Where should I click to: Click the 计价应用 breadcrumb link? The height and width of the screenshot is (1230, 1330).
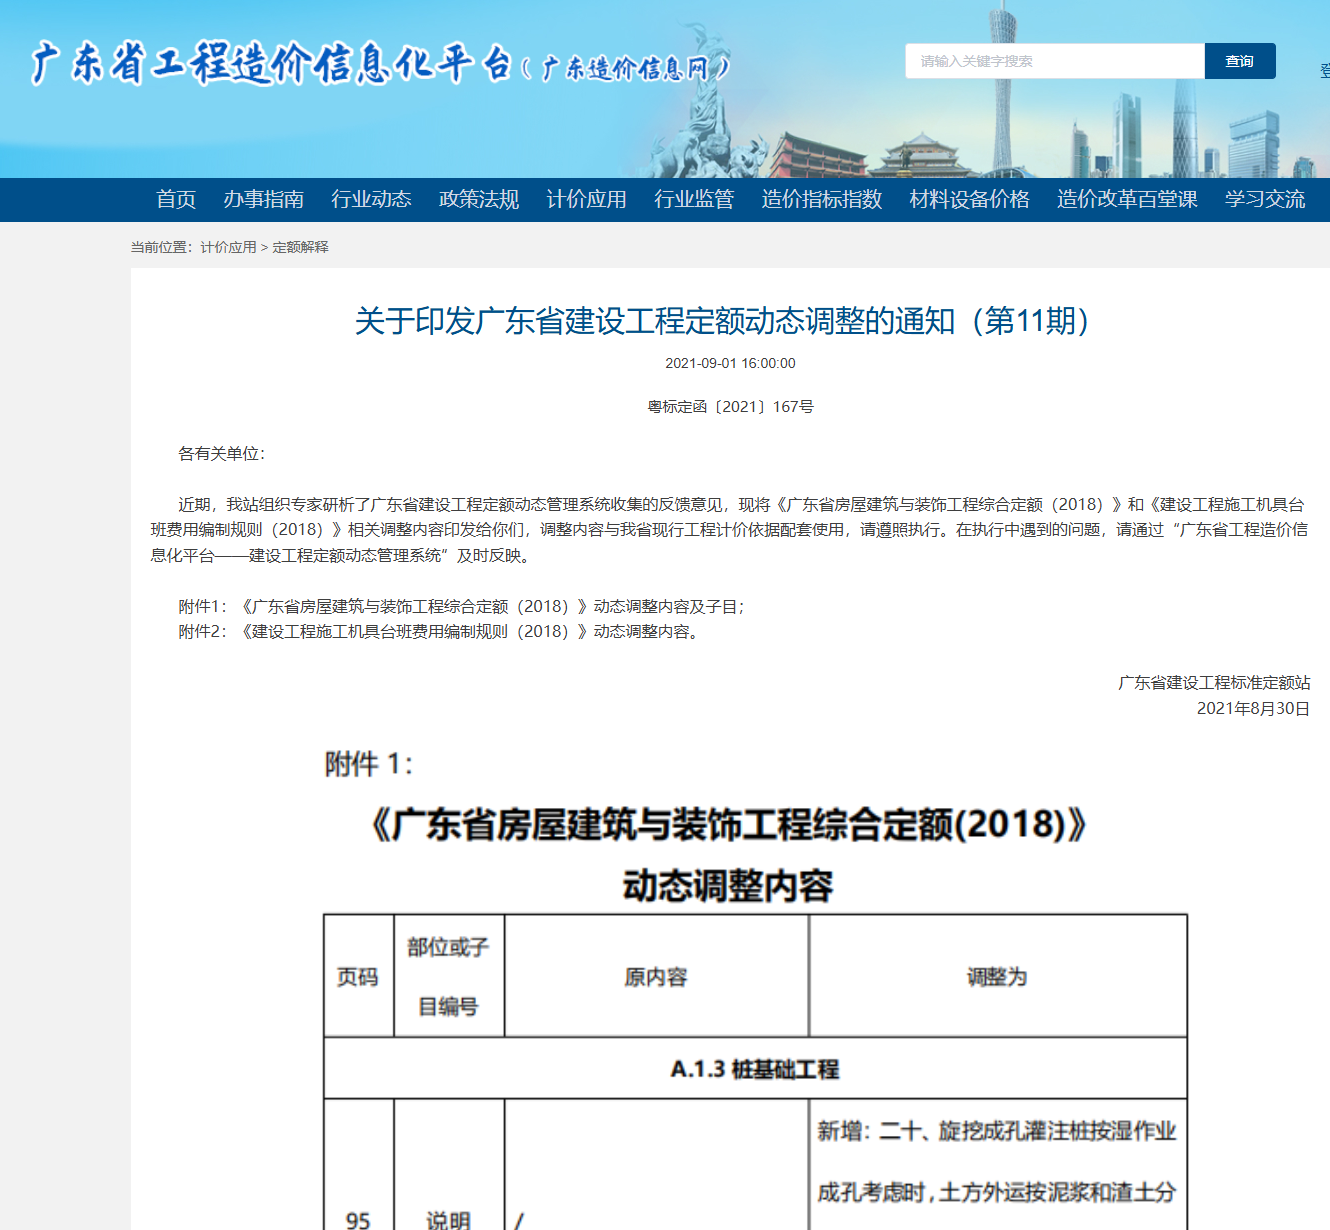pos(228,247)
